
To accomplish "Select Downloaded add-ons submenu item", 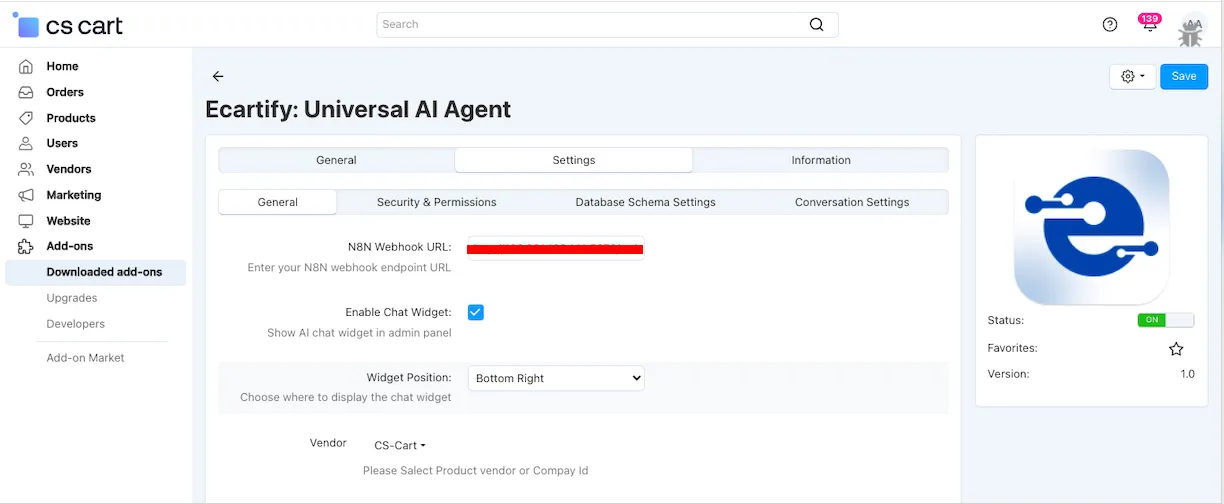I will tap(95, 272).
